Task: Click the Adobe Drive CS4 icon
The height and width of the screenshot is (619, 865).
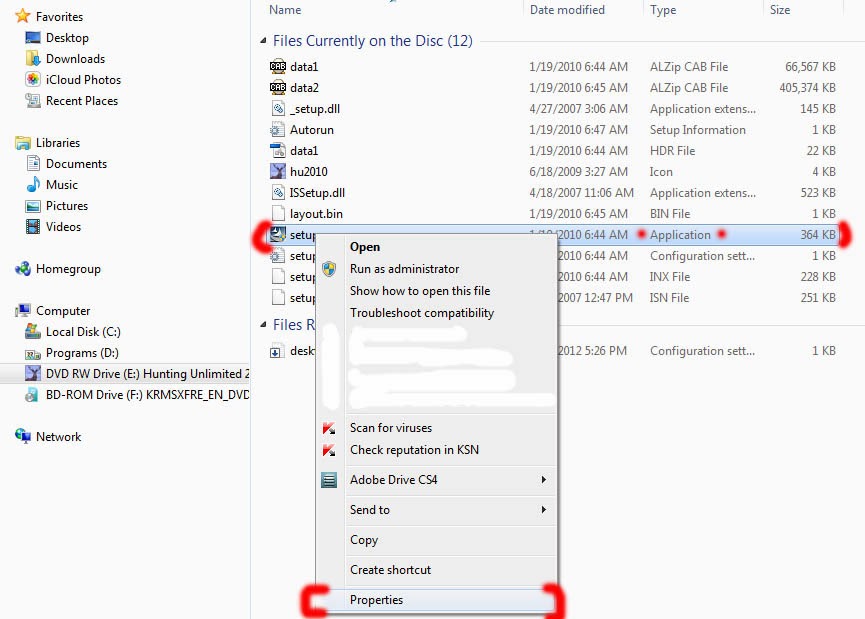Action: [x=328, y=480]
